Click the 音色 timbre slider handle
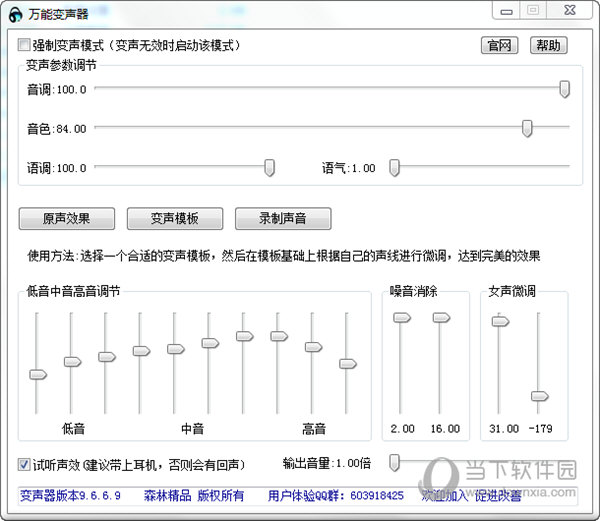This screenshot has width=600, height=521. 527,128
